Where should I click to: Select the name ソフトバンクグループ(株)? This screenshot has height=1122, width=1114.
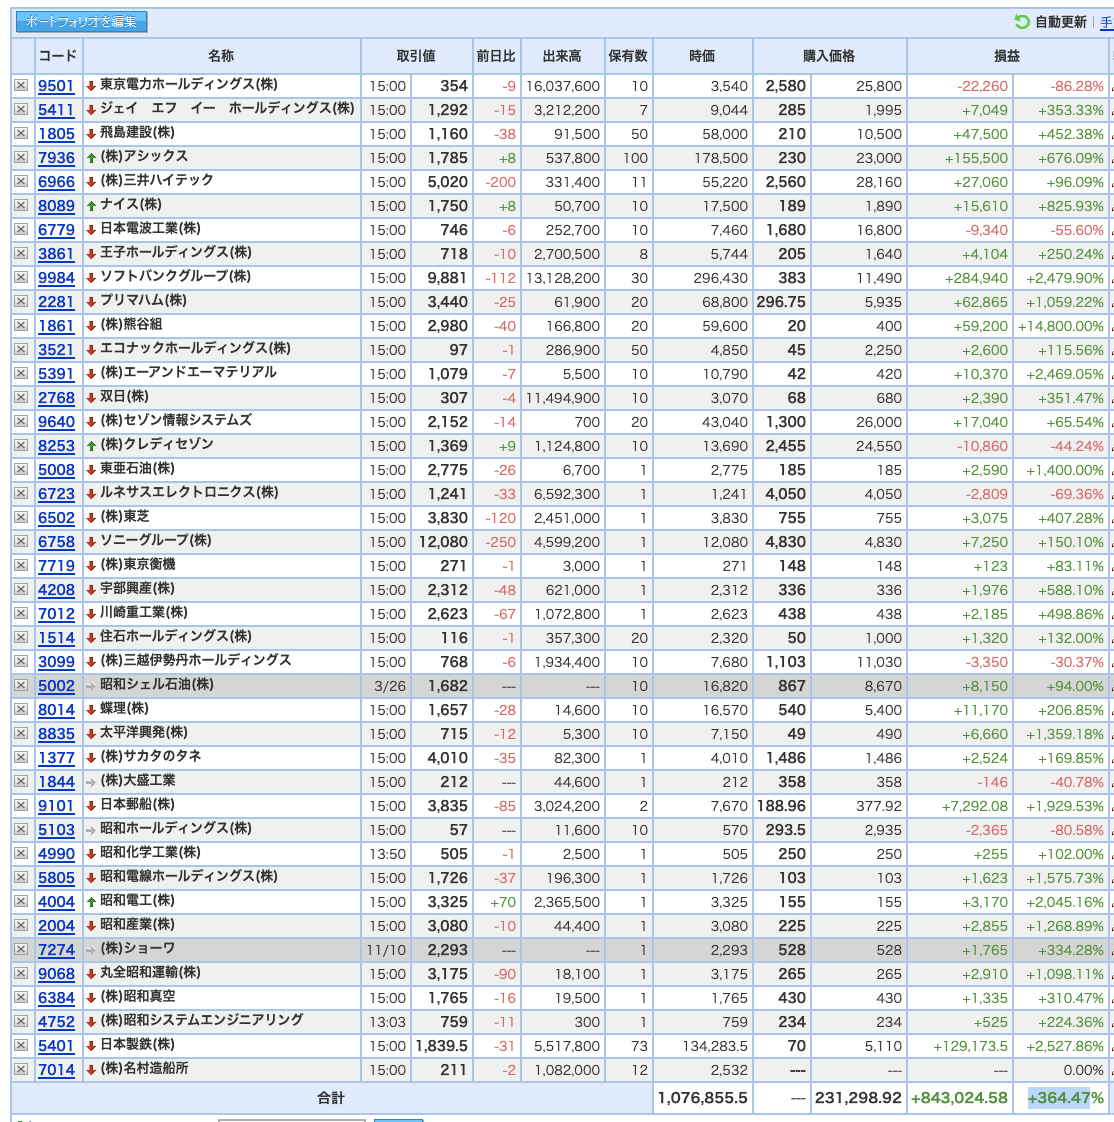[x=175, y=276]
